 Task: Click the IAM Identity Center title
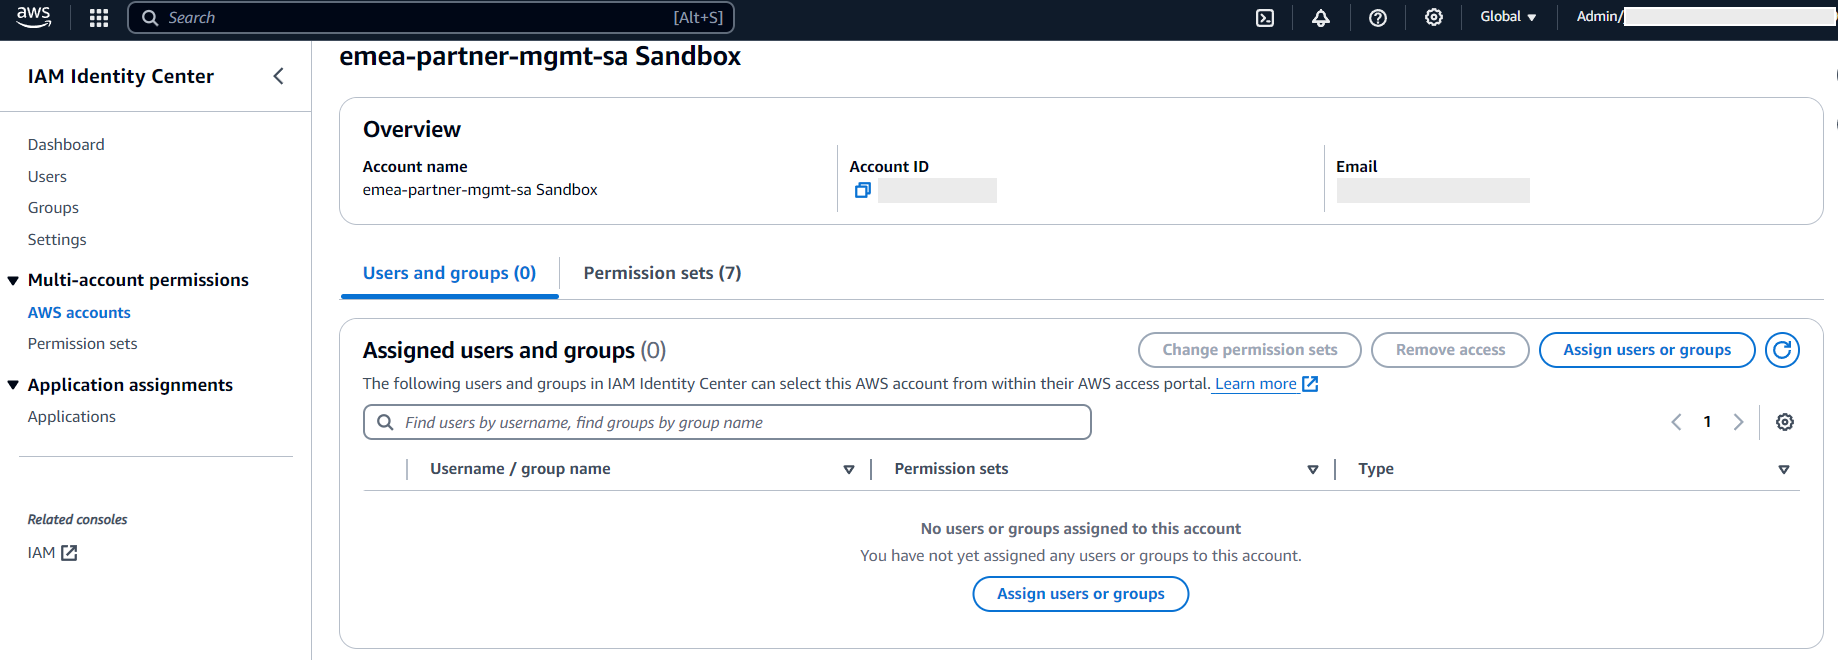point(120,76)
